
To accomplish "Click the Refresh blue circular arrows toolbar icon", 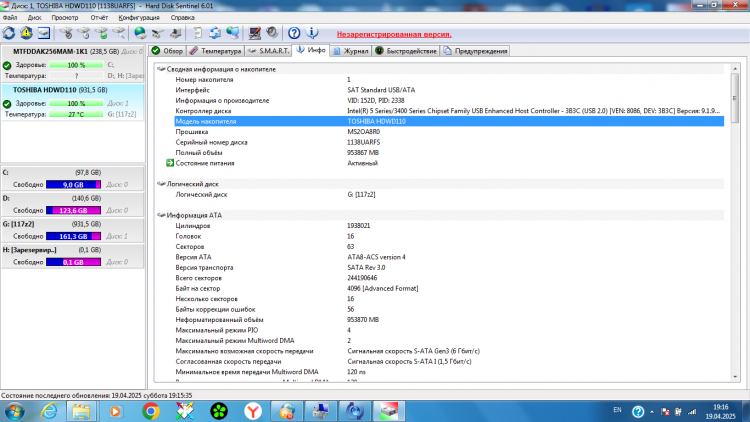I will tap(9, 33).
